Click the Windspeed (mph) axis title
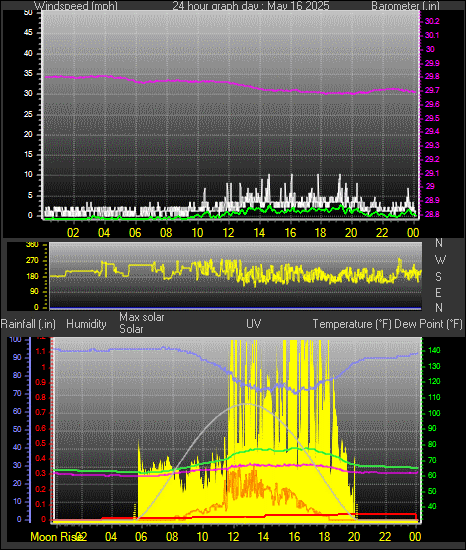 pyautogui.click(x=76, y=6)
